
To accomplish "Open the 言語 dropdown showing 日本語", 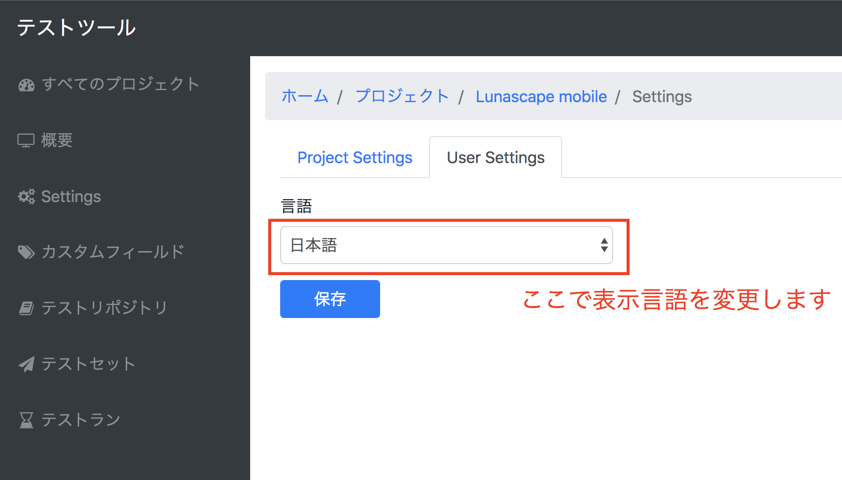I will pos(446,245).
